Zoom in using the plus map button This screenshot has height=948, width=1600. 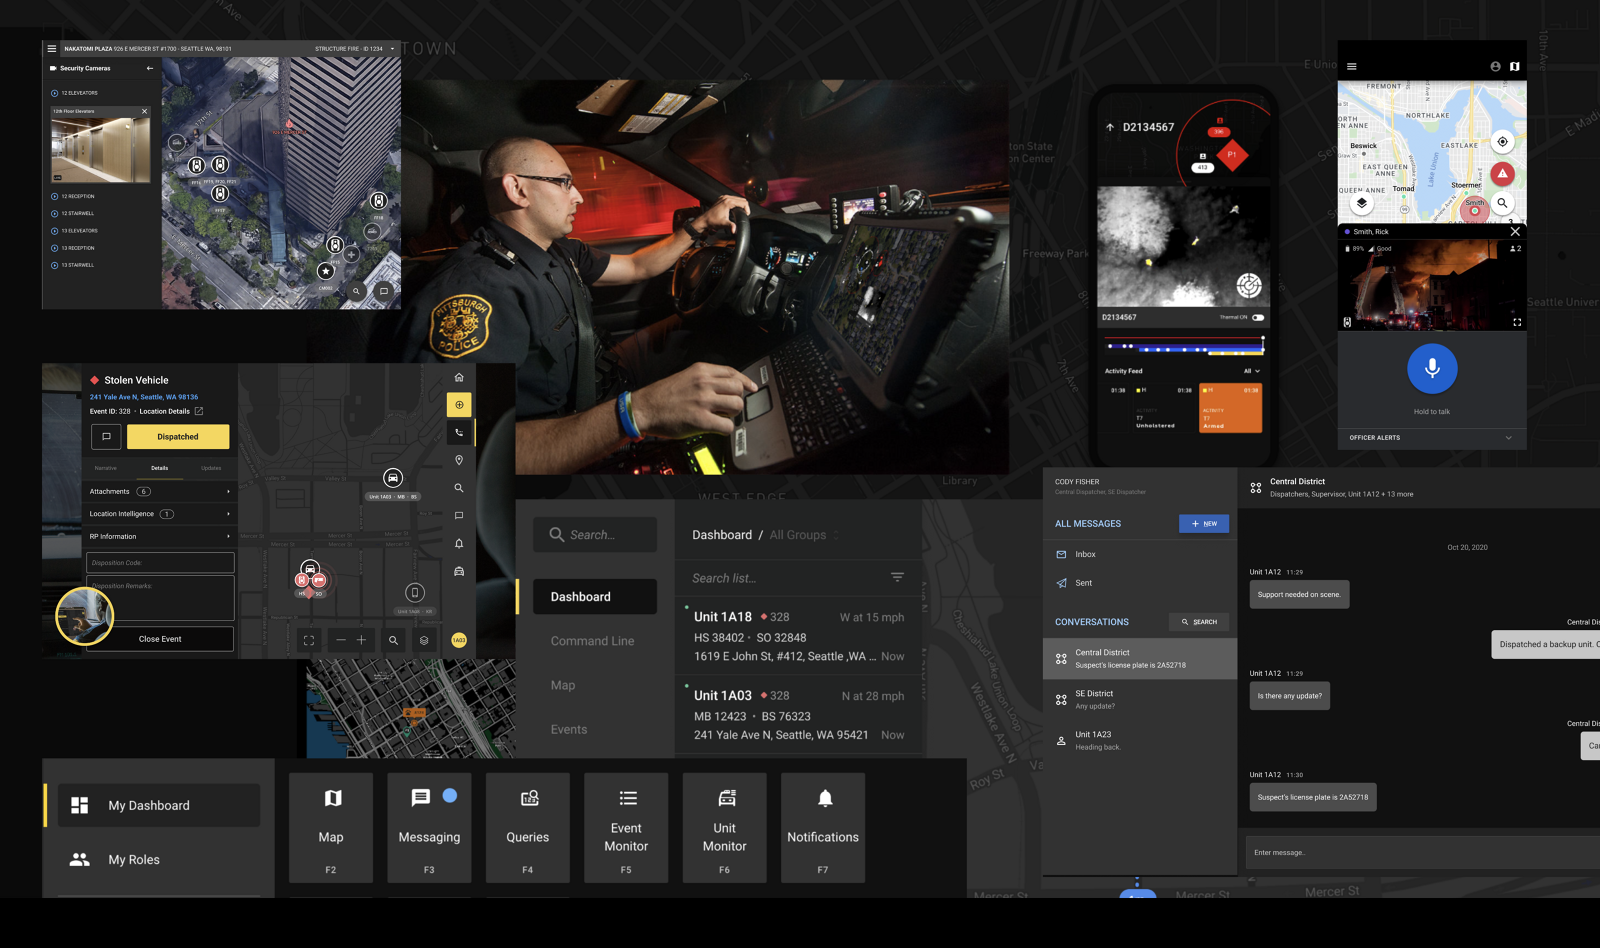pyautogui.click(x=361, y=640)
